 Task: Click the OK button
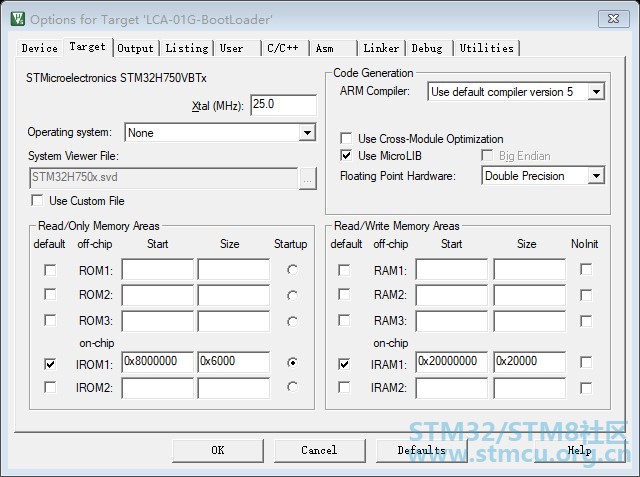tap(218, 450)
